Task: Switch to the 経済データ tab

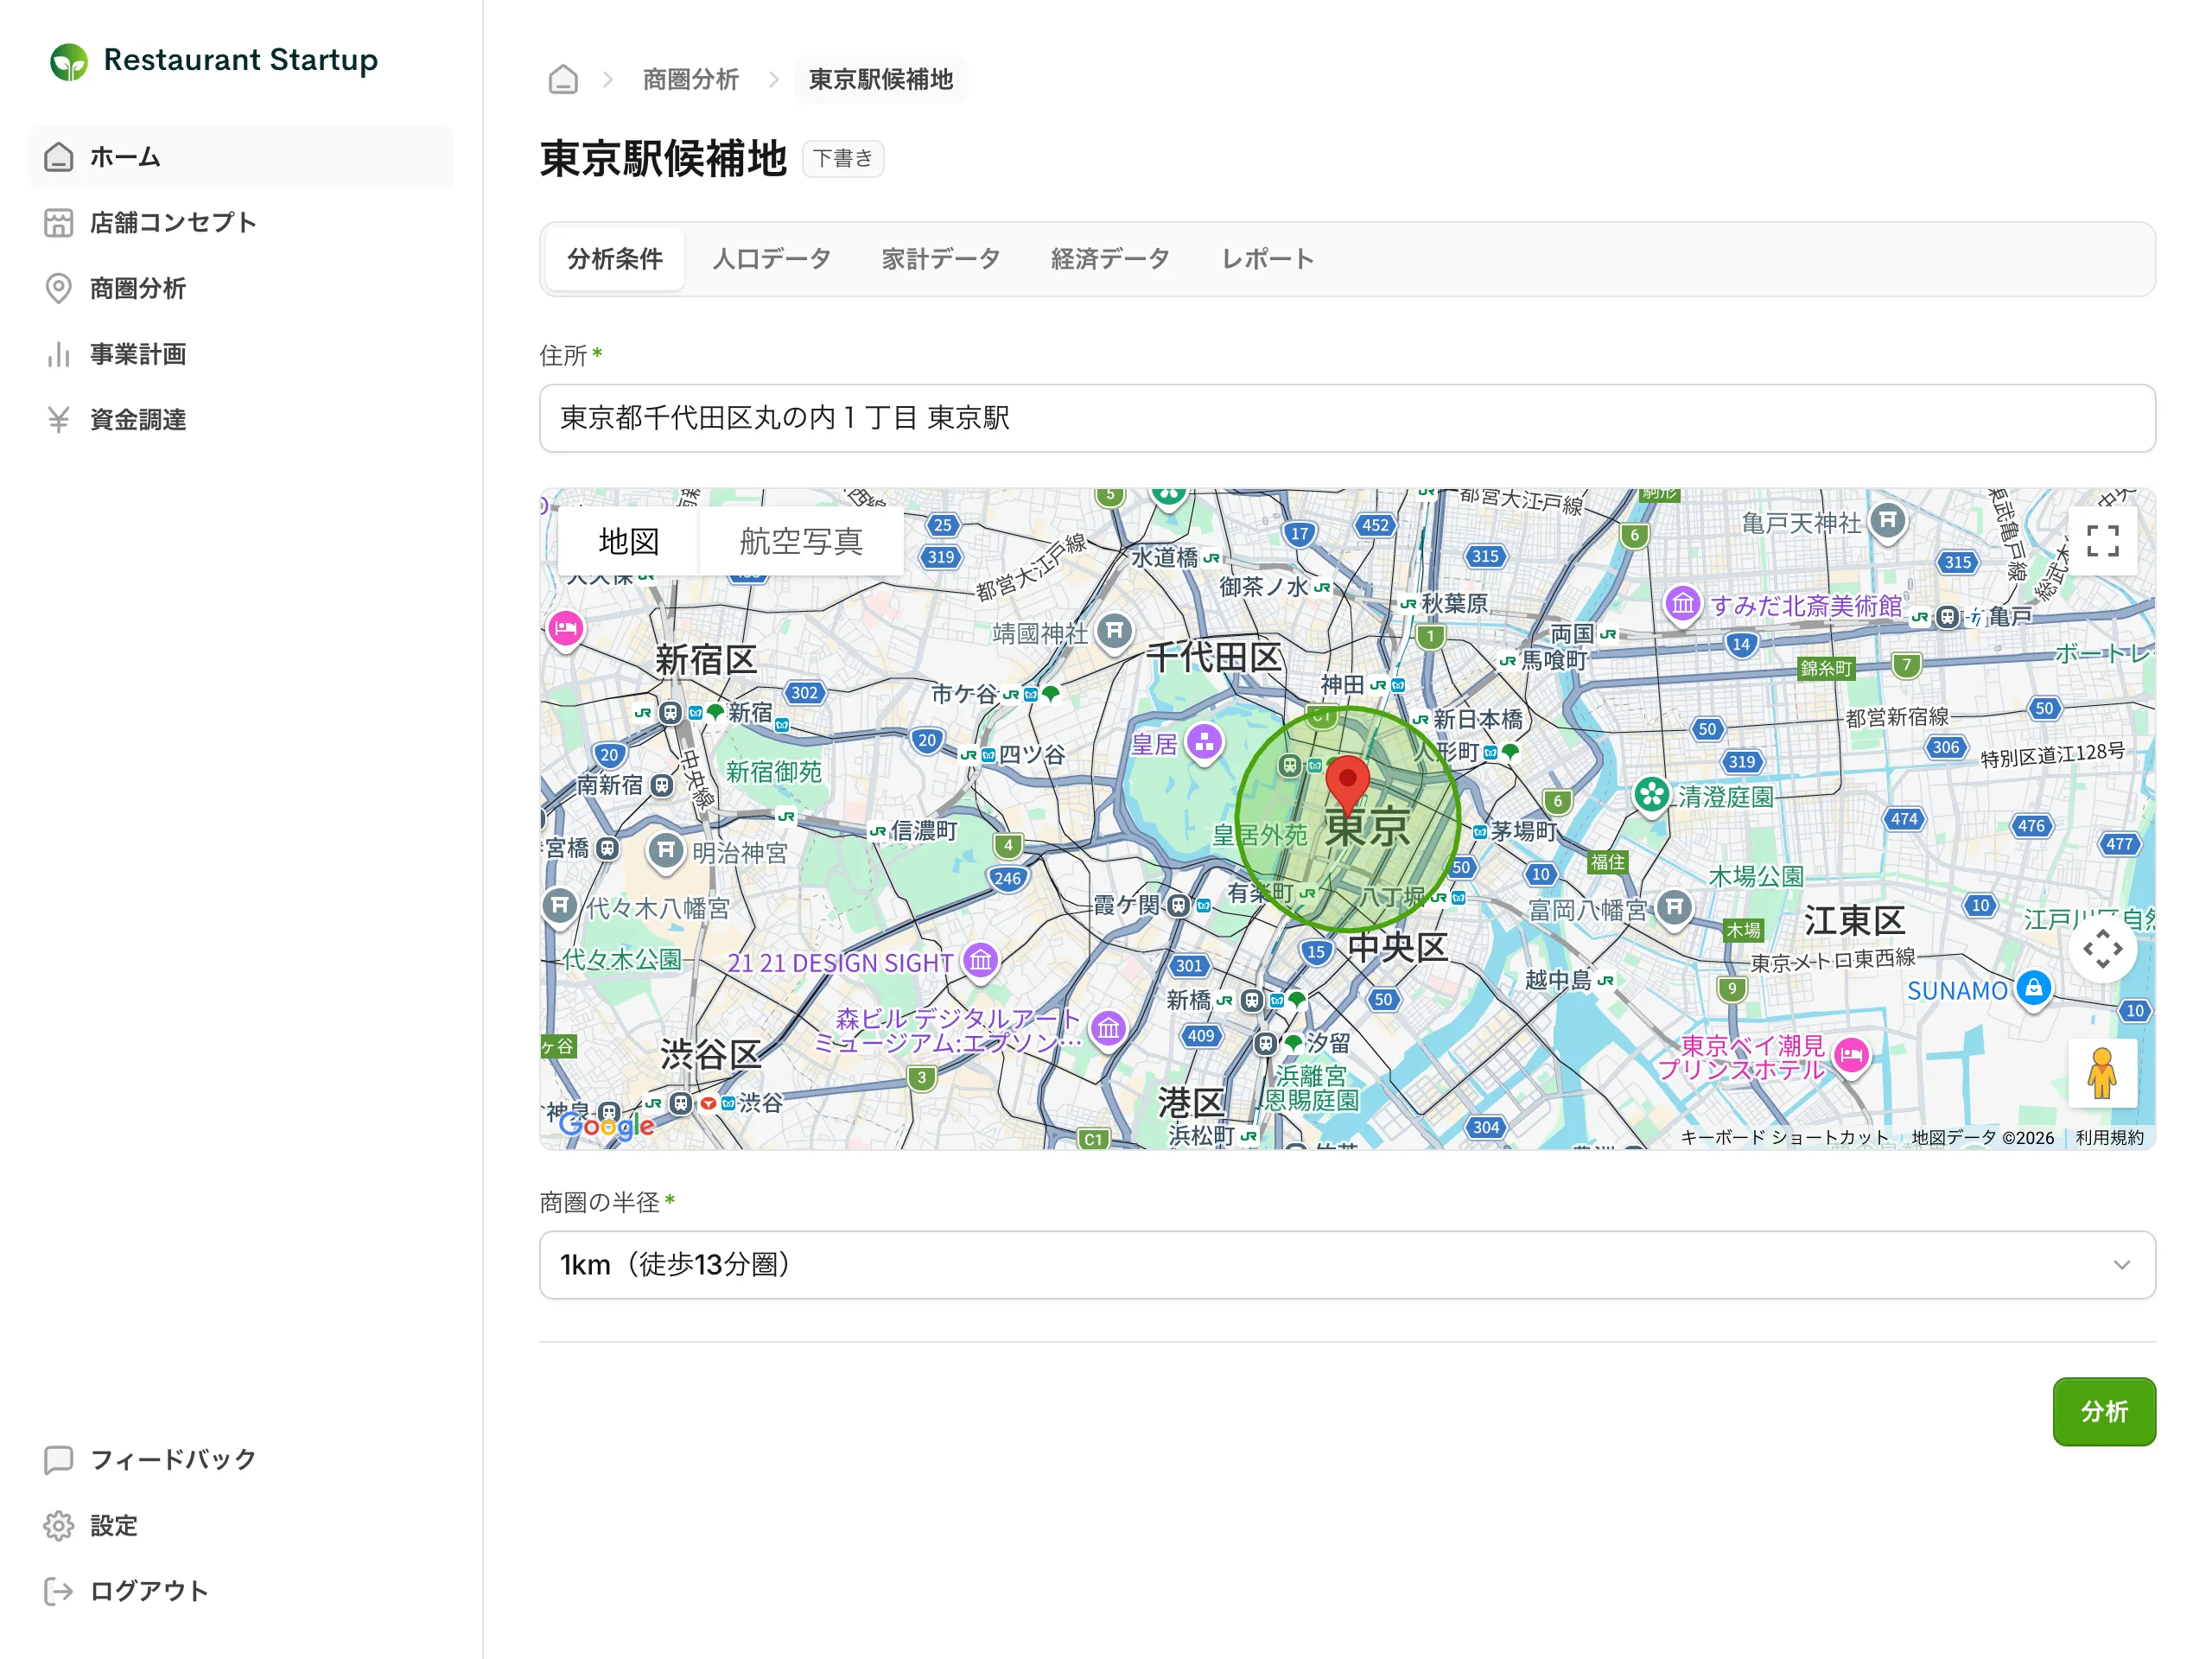Action: click(x=1110, y=259)
